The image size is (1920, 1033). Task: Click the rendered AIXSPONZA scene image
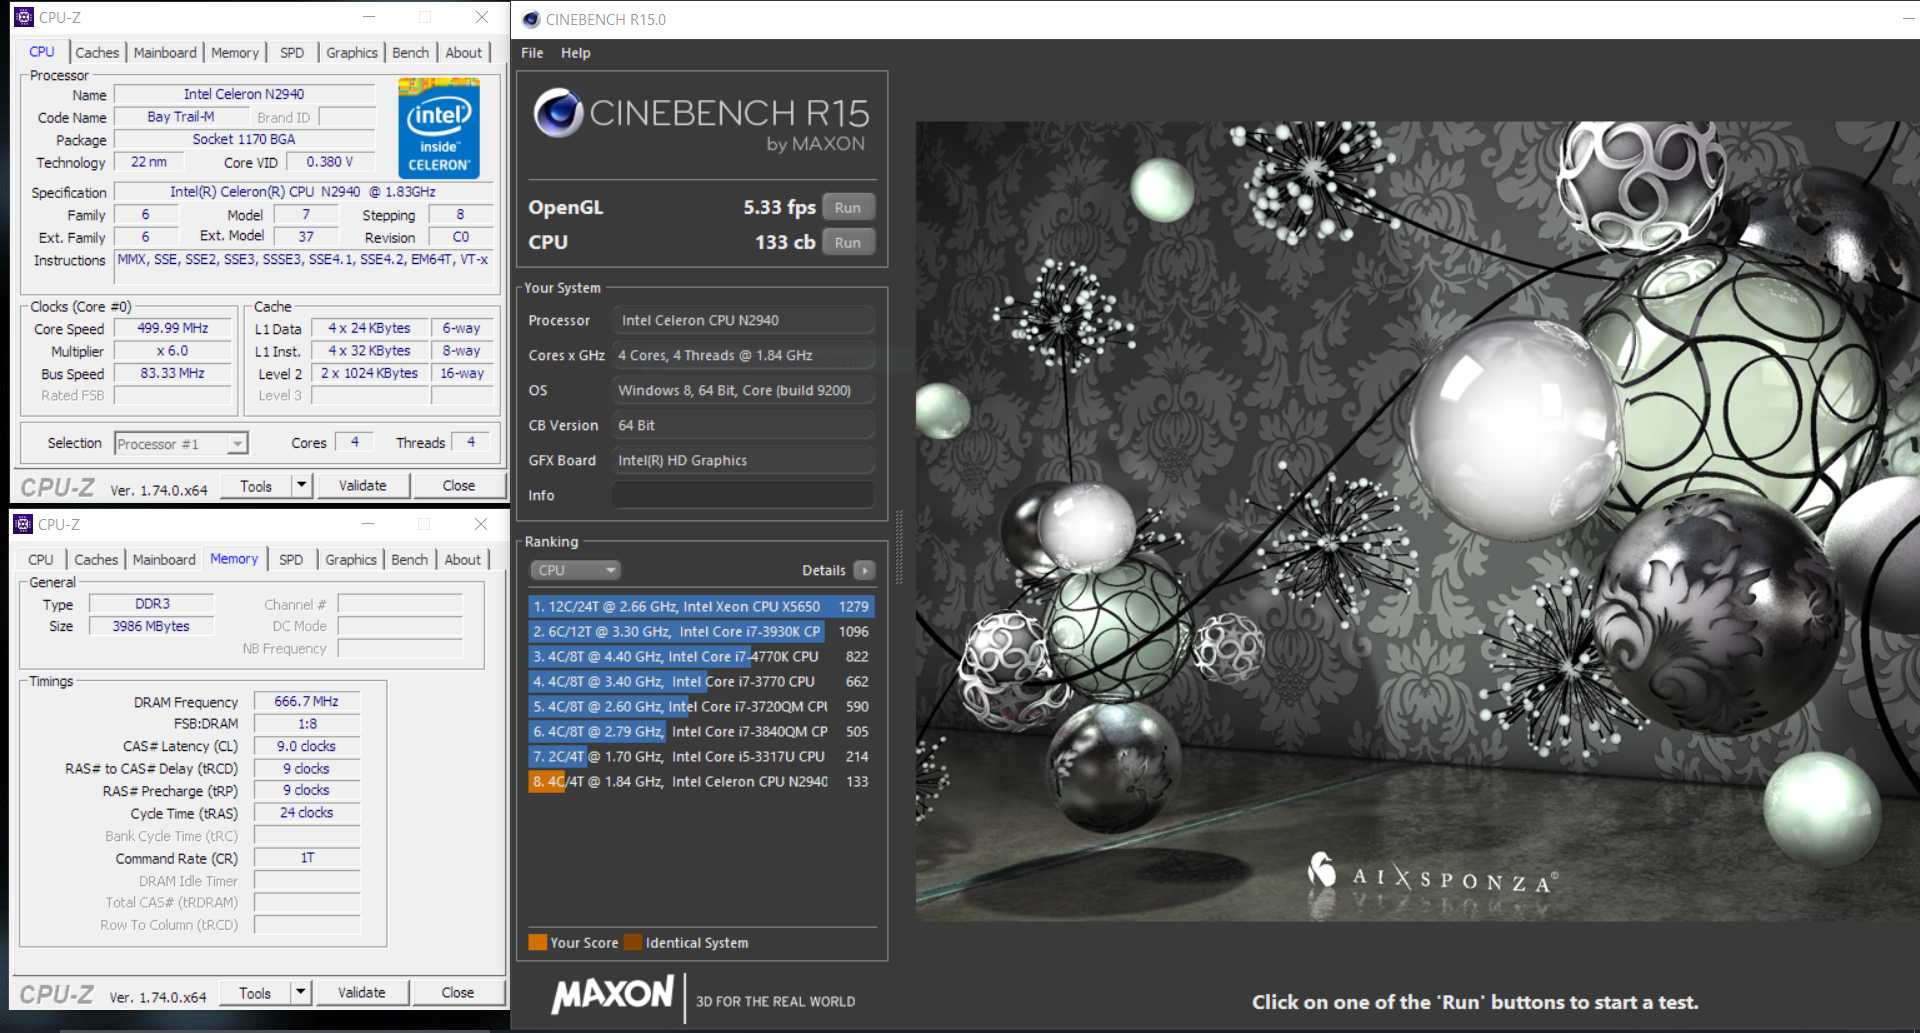click(1417, 521)
